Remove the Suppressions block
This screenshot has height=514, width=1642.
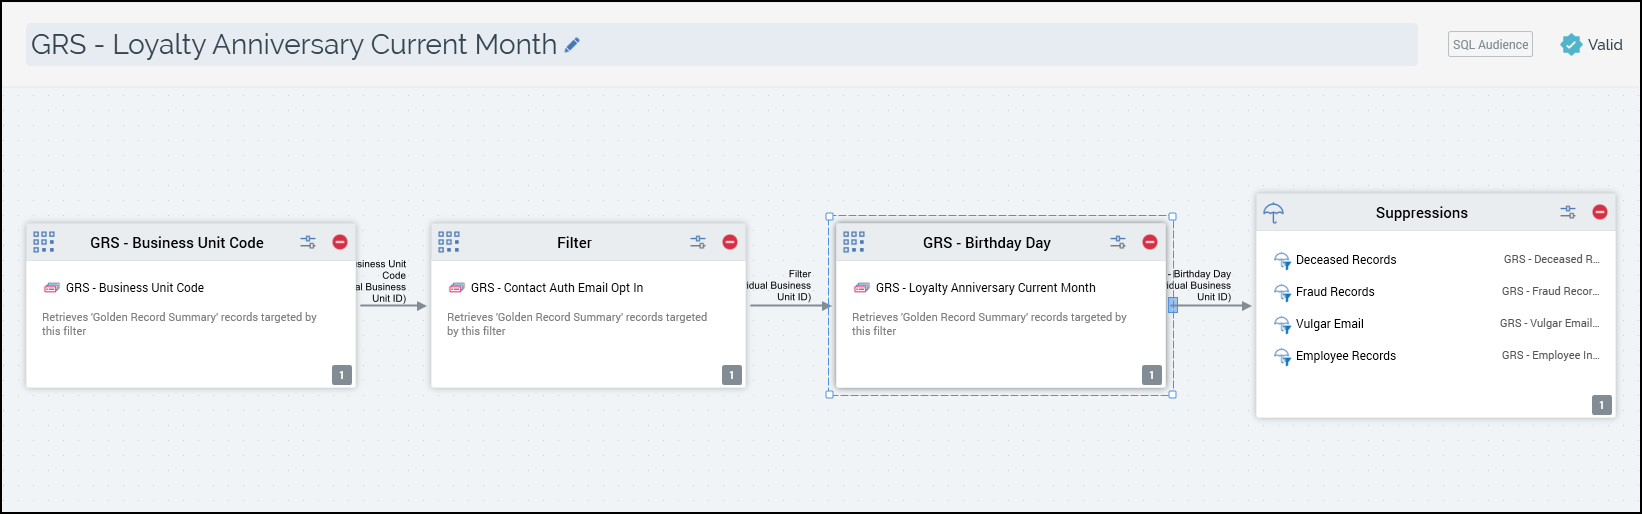tap(1600, 212)
